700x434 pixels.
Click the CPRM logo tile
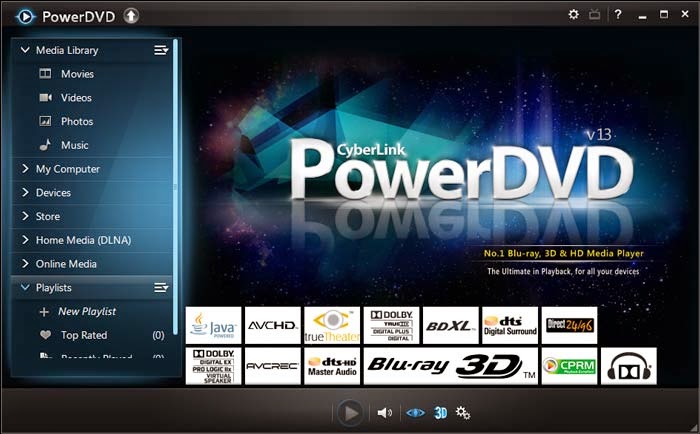[569, 366]
